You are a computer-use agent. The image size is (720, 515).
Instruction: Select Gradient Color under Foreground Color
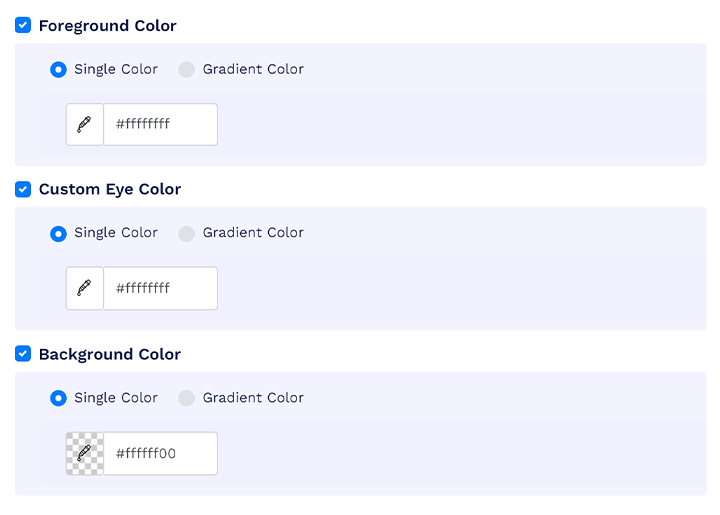tap(186, 70)
